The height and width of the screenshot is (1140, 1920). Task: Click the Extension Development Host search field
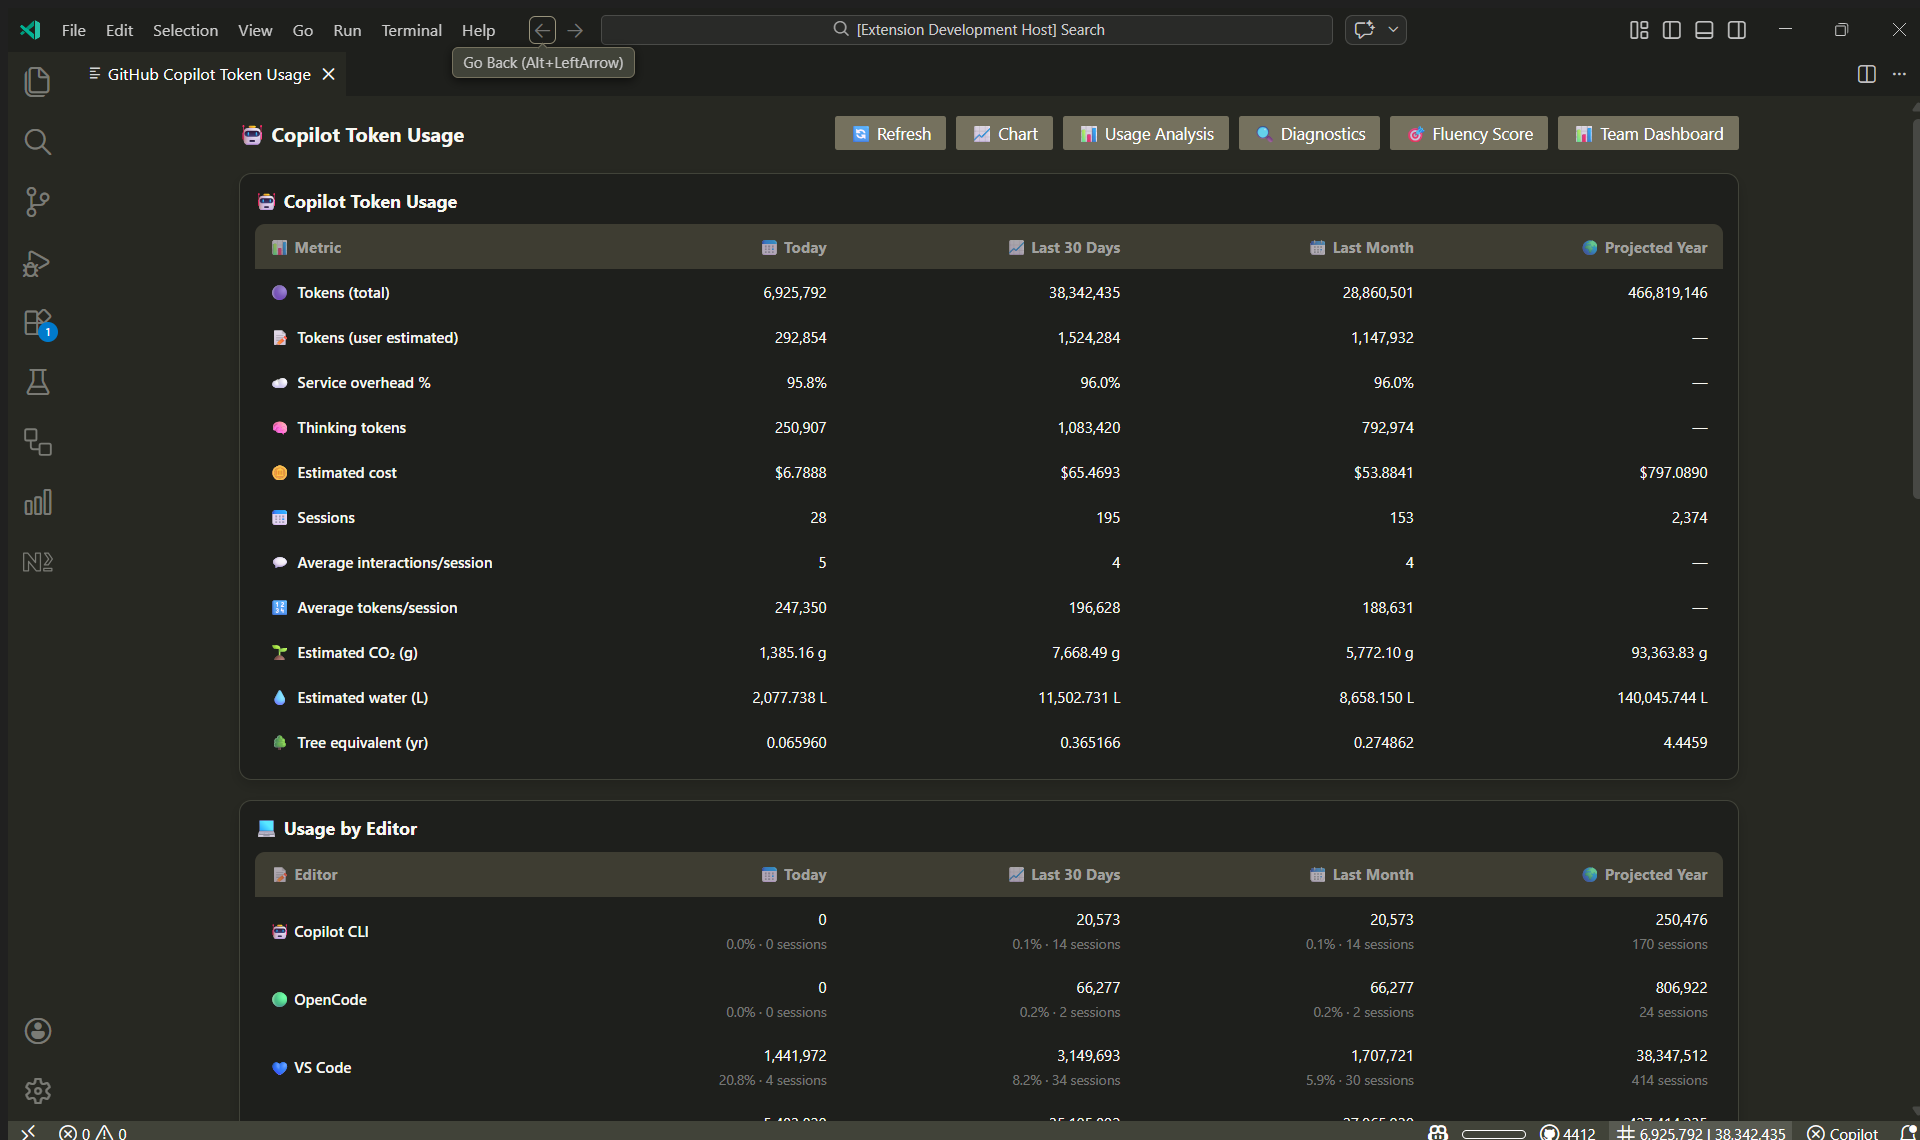(x=967, y=30)
